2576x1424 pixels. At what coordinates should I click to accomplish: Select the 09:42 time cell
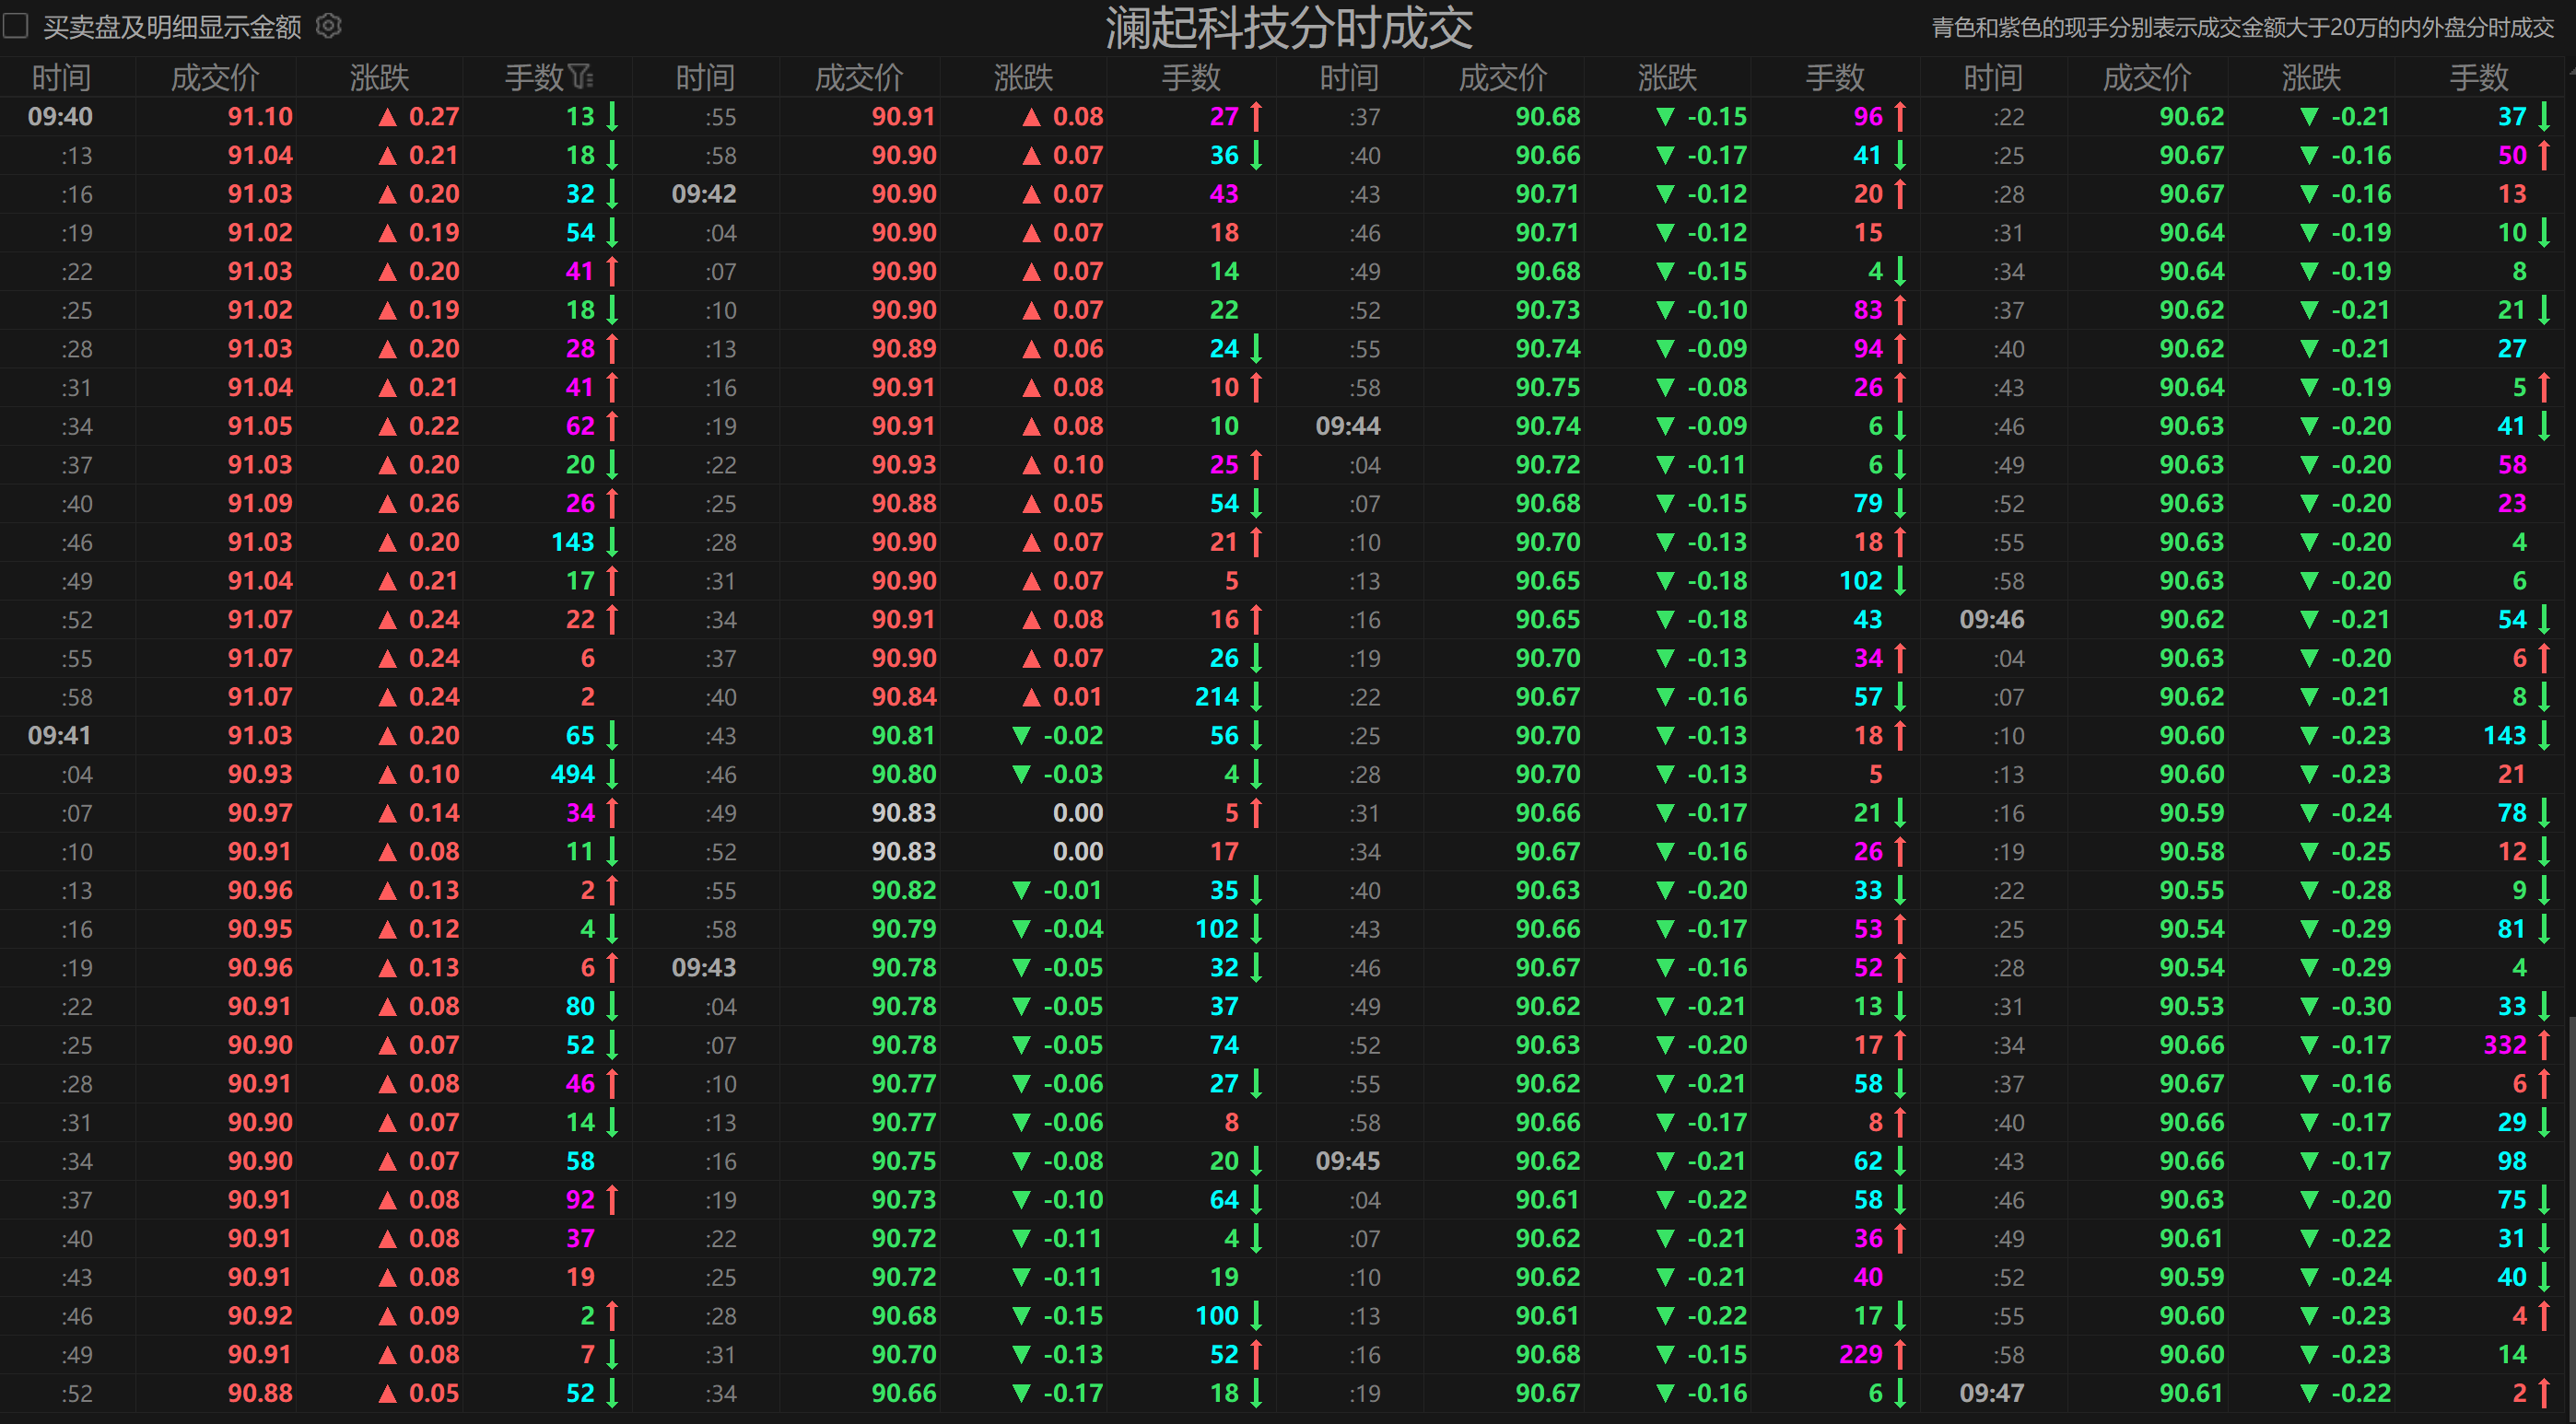tap(704, 193)
